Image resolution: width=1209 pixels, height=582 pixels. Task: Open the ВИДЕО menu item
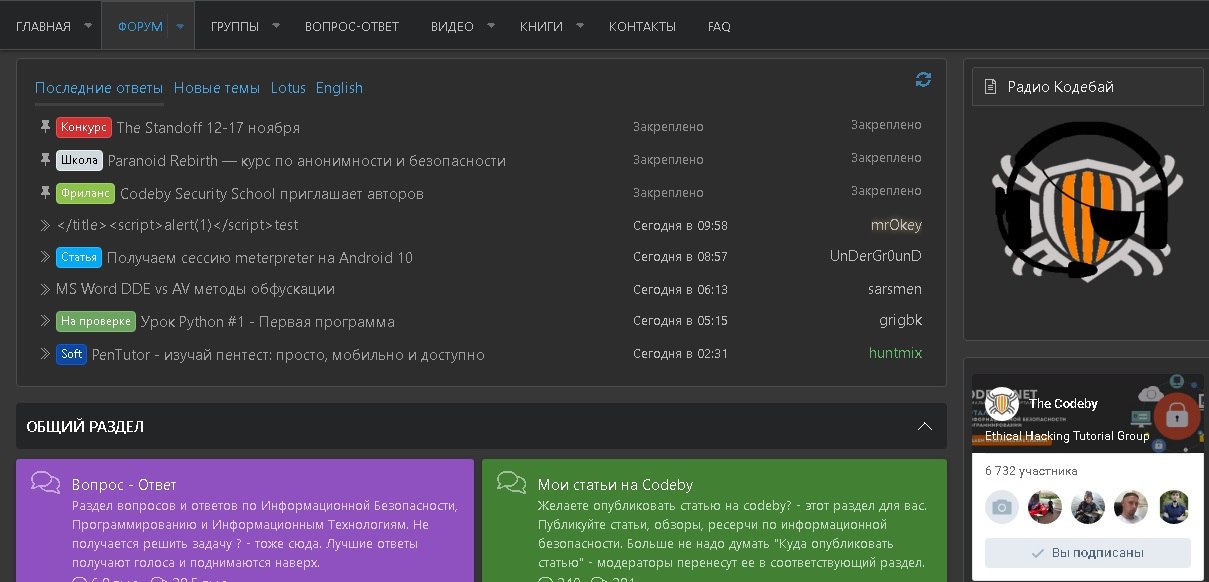click(x=452, y=27)
